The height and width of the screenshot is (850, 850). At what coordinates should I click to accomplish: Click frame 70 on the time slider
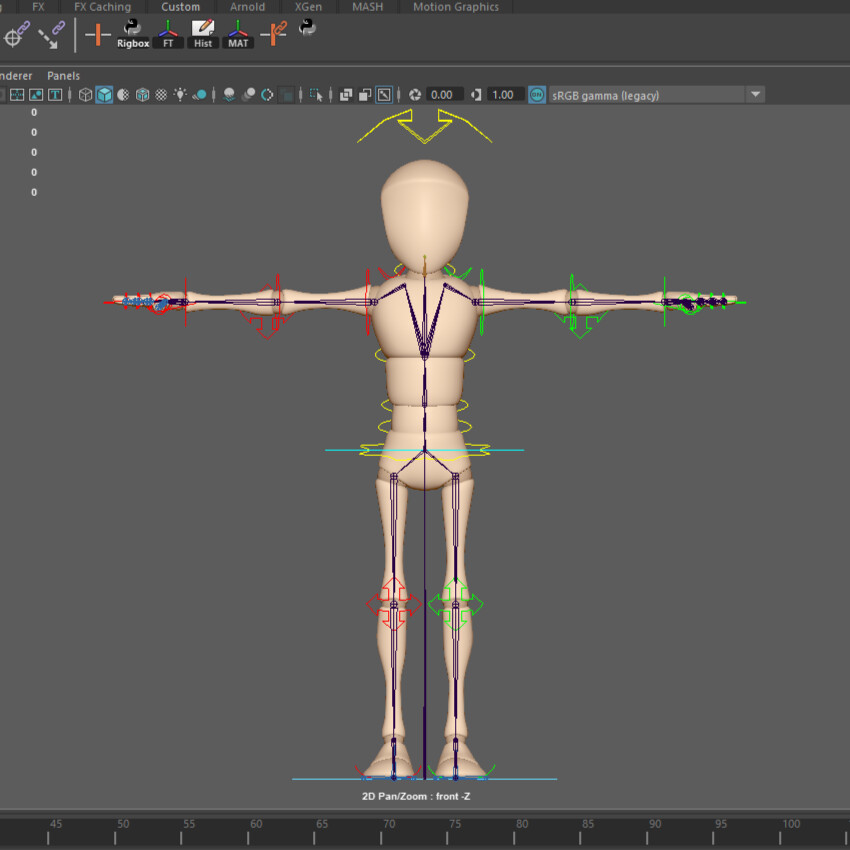tap(388, 828)
